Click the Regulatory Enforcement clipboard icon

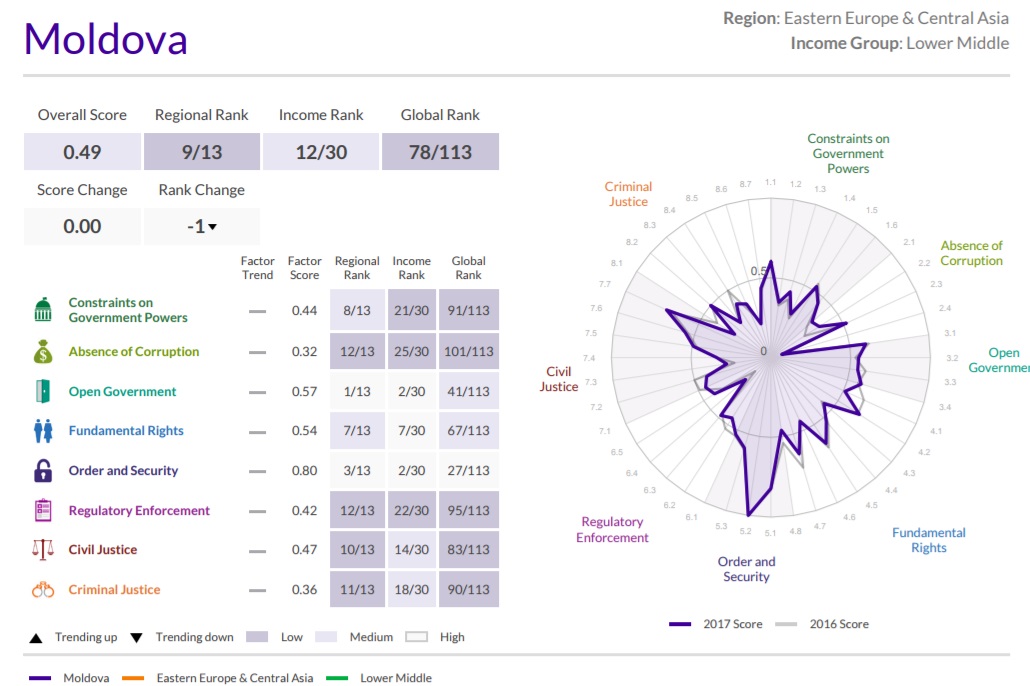[x=42, y=510]
